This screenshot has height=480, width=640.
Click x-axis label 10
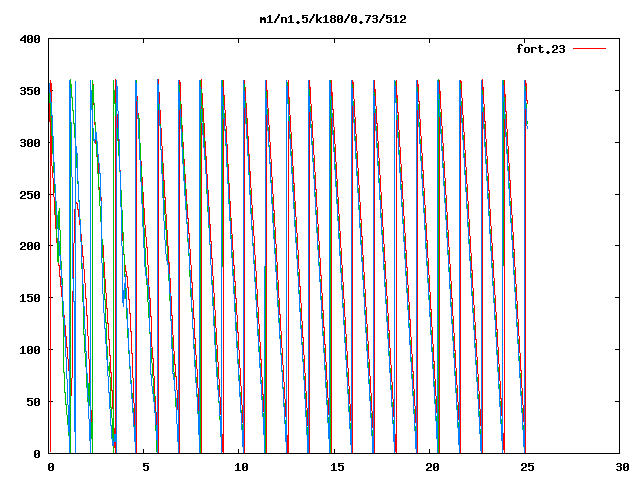(x=241, y=467)
